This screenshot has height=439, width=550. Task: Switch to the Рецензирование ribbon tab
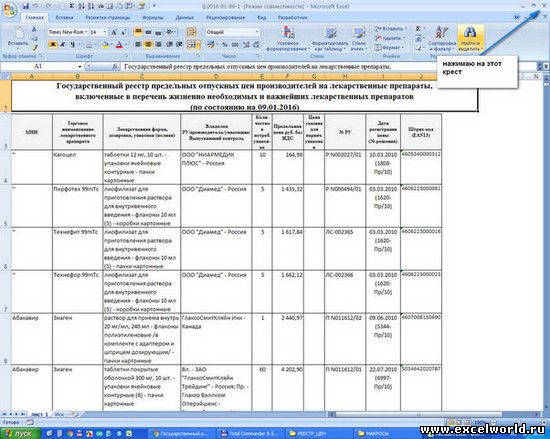[225, 17]
